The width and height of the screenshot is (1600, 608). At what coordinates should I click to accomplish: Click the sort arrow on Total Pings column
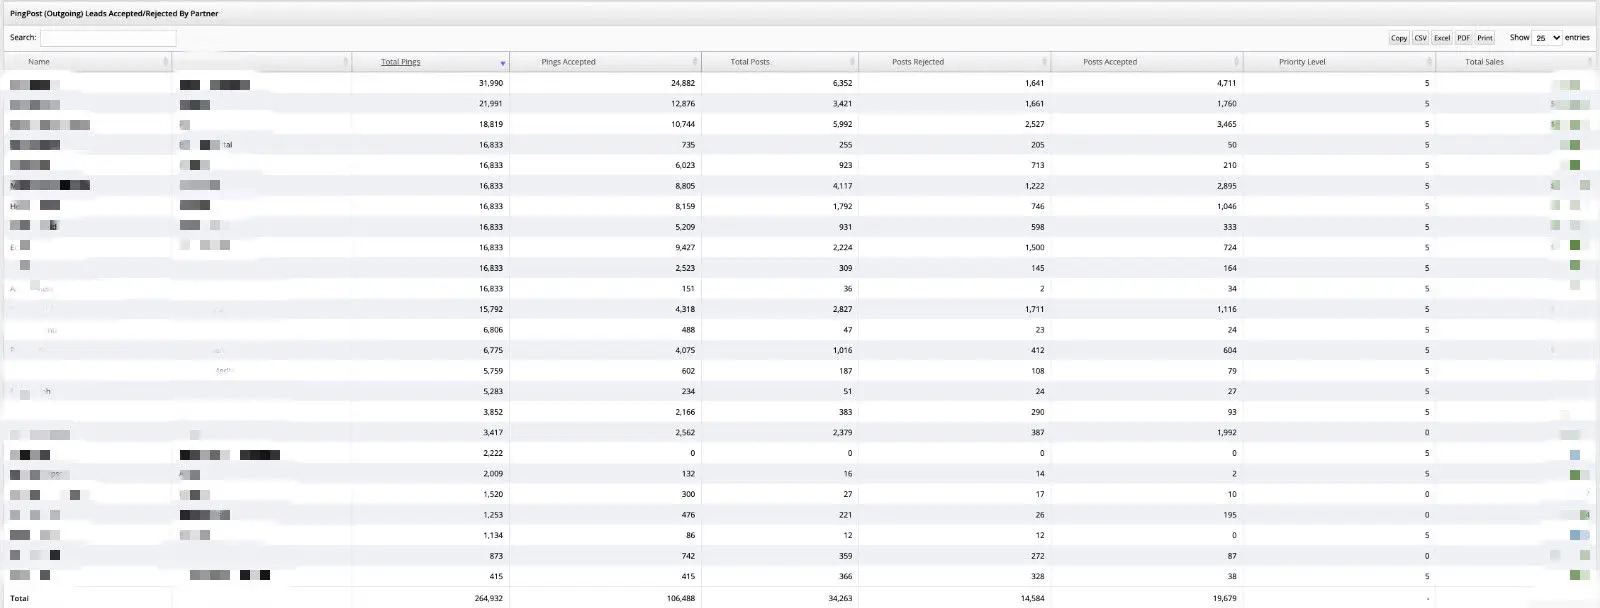click(x=502, y=63)
